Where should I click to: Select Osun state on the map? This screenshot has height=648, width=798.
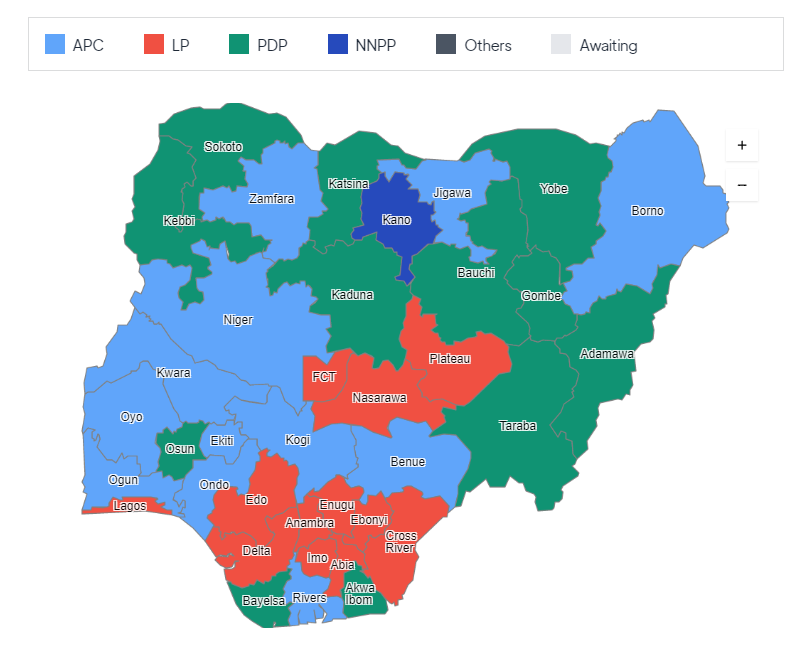[x=180, y=449]
